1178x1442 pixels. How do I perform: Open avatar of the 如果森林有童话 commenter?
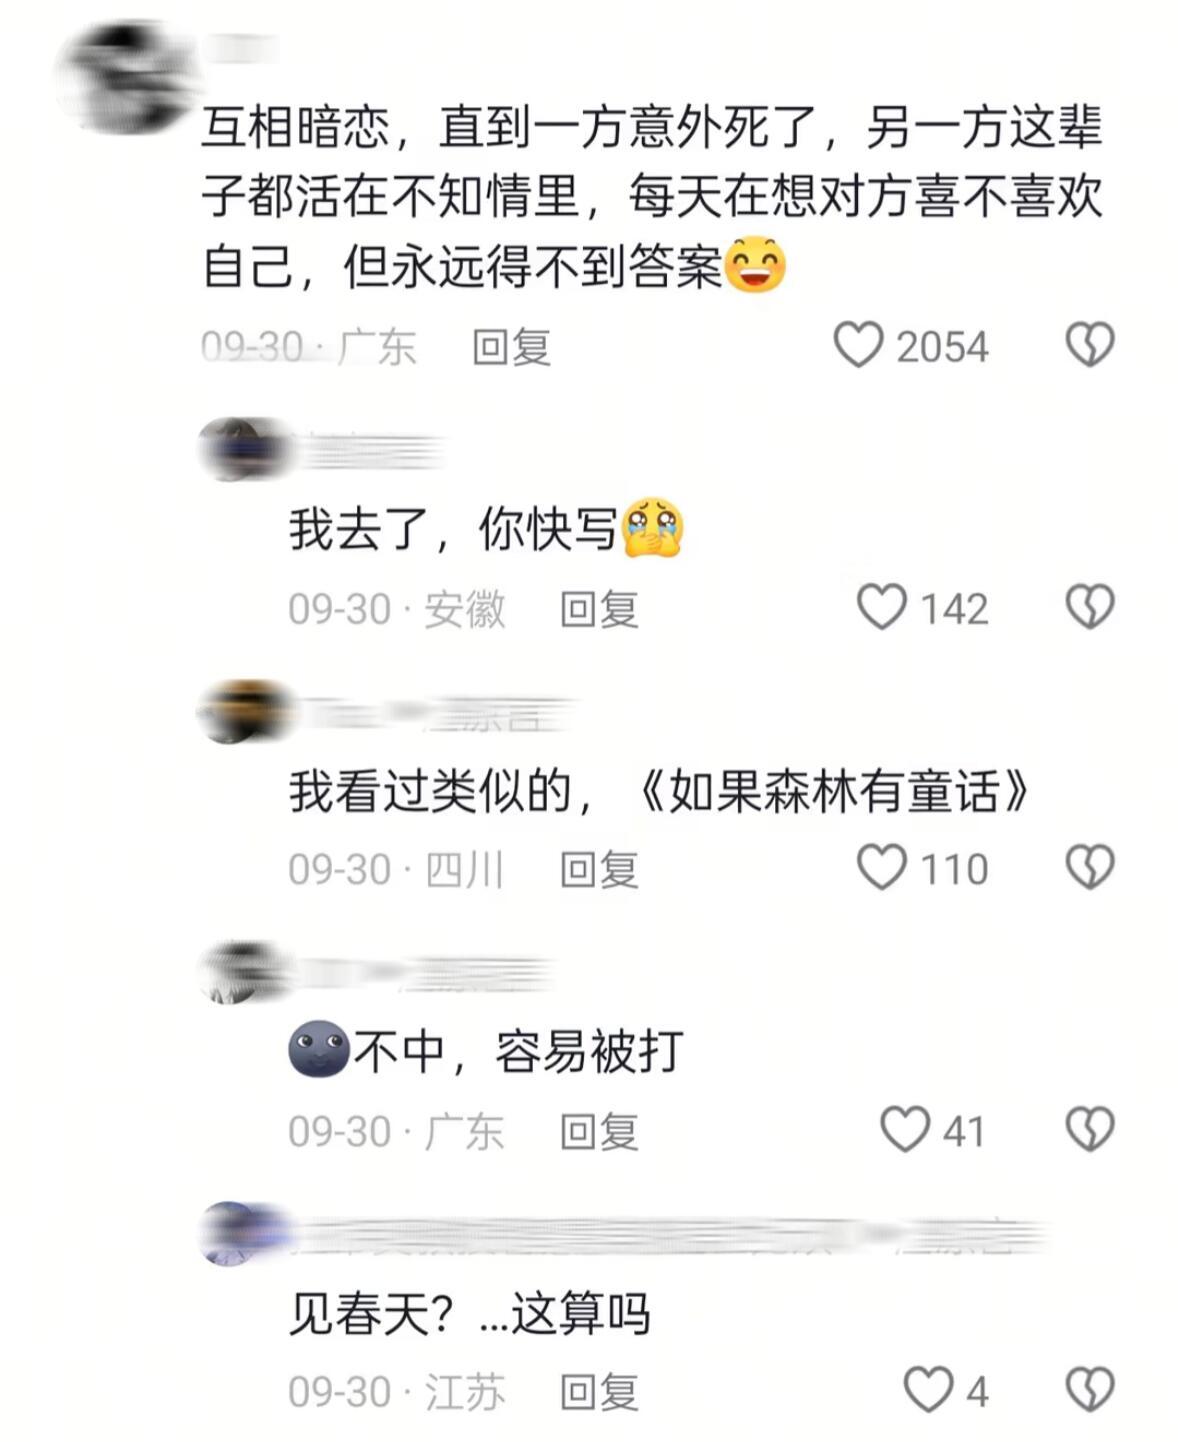click(x=242, y=712)
